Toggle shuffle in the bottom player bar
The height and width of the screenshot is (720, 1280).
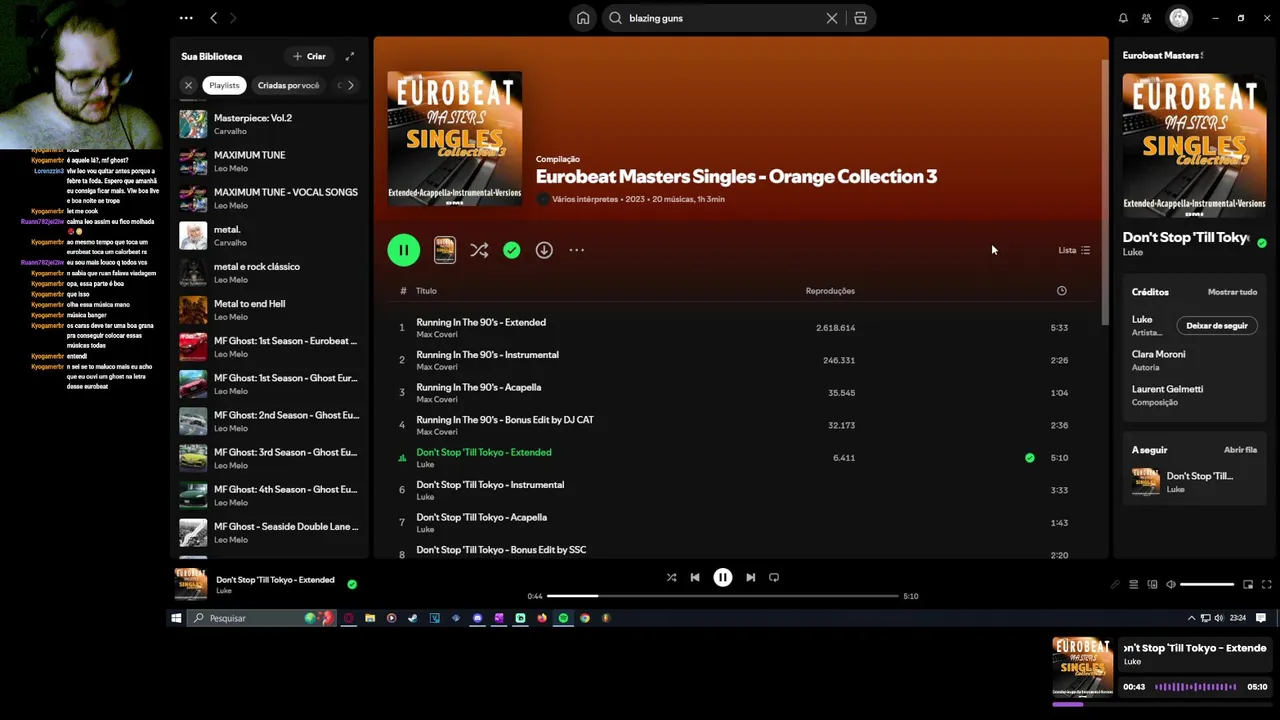[x=671, y=577]
